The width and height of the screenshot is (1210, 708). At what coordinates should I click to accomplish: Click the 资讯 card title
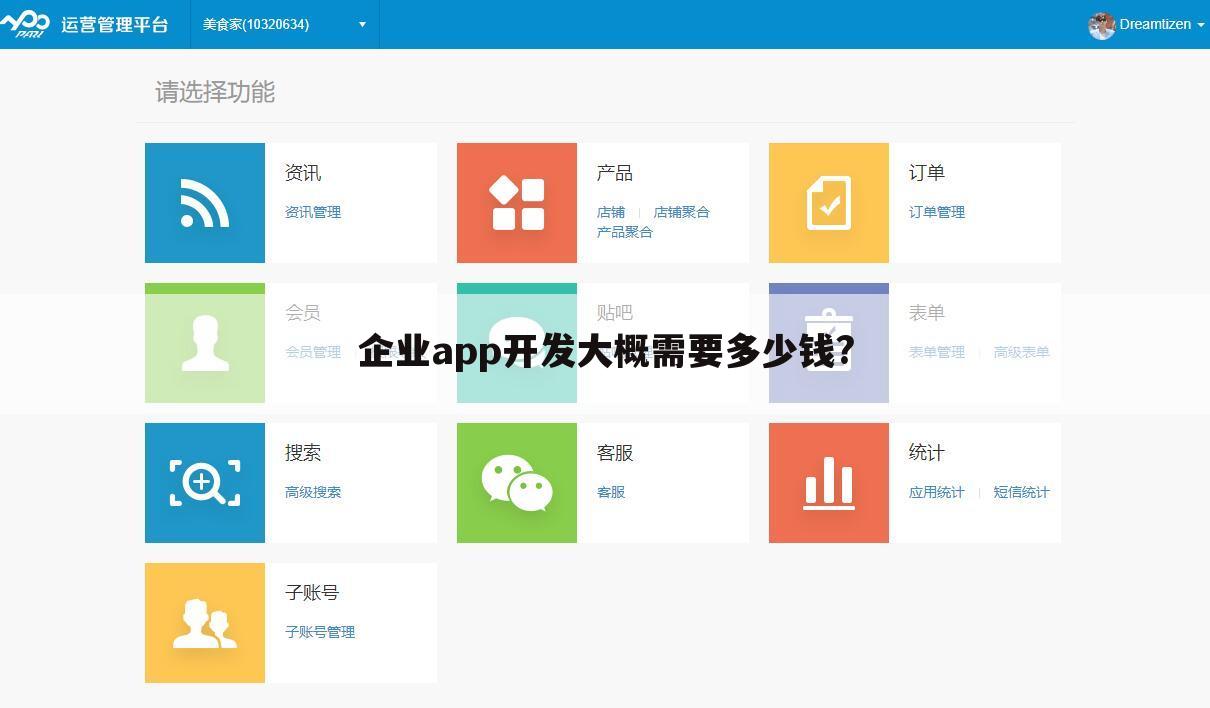[x=303, y=173]
